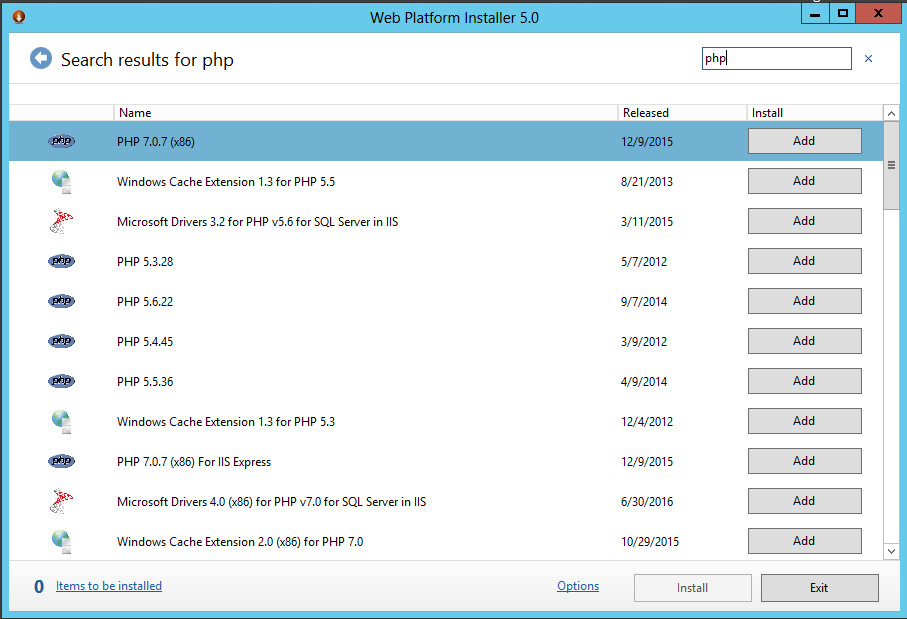This screenshot has height=619, width=907.
Task: Open the Options link
Action: tap(578, 586)
